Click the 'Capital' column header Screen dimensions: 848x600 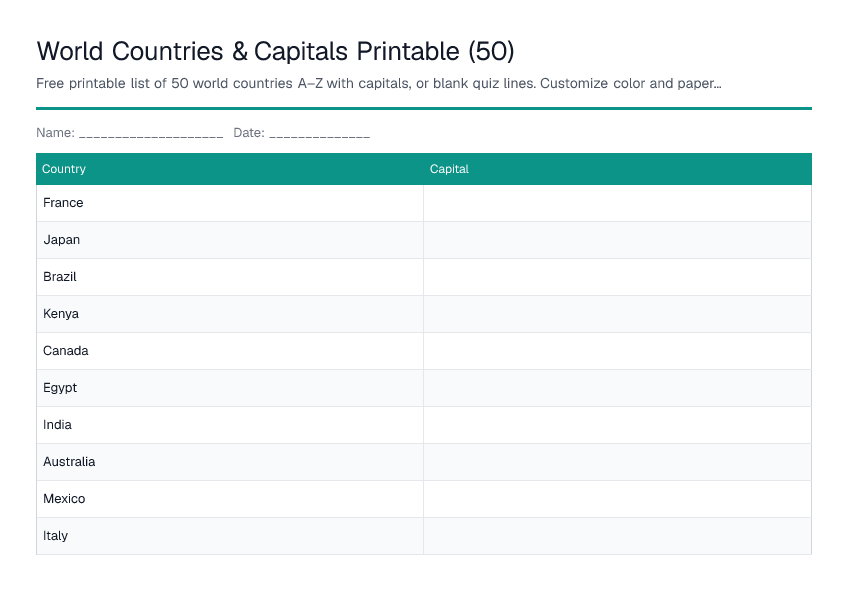[618, 169]
